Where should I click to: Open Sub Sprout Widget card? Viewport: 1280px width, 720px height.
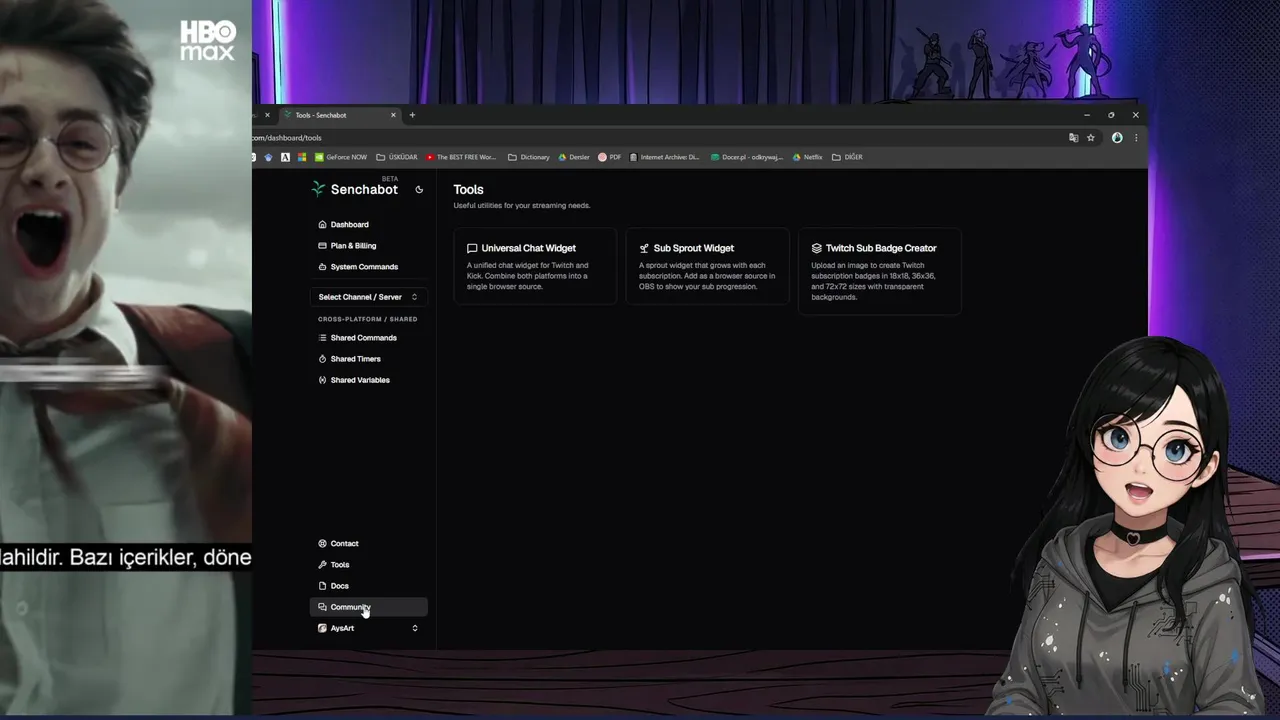coord(708,266)
